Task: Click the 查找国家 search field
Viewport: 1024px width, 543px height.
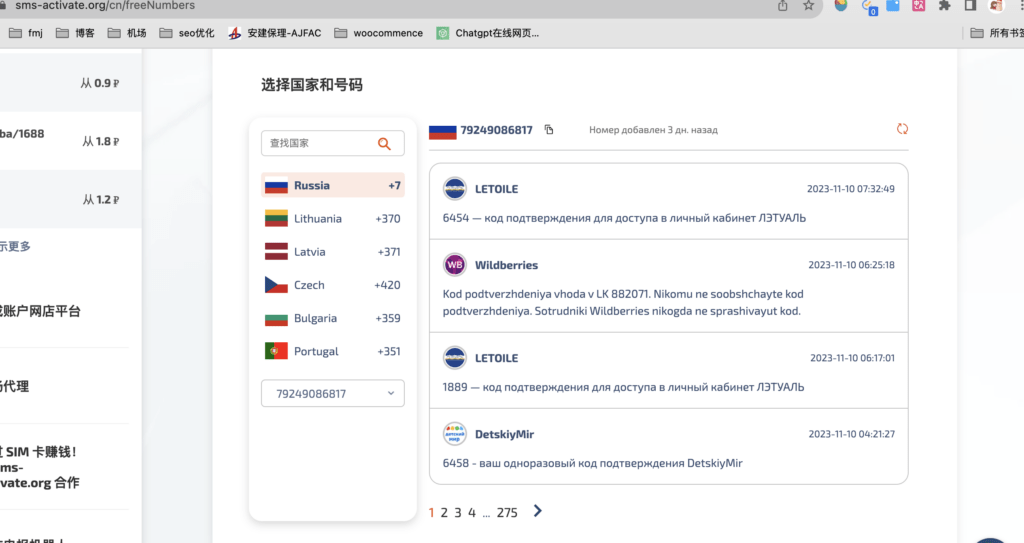Action: (333, 143)
